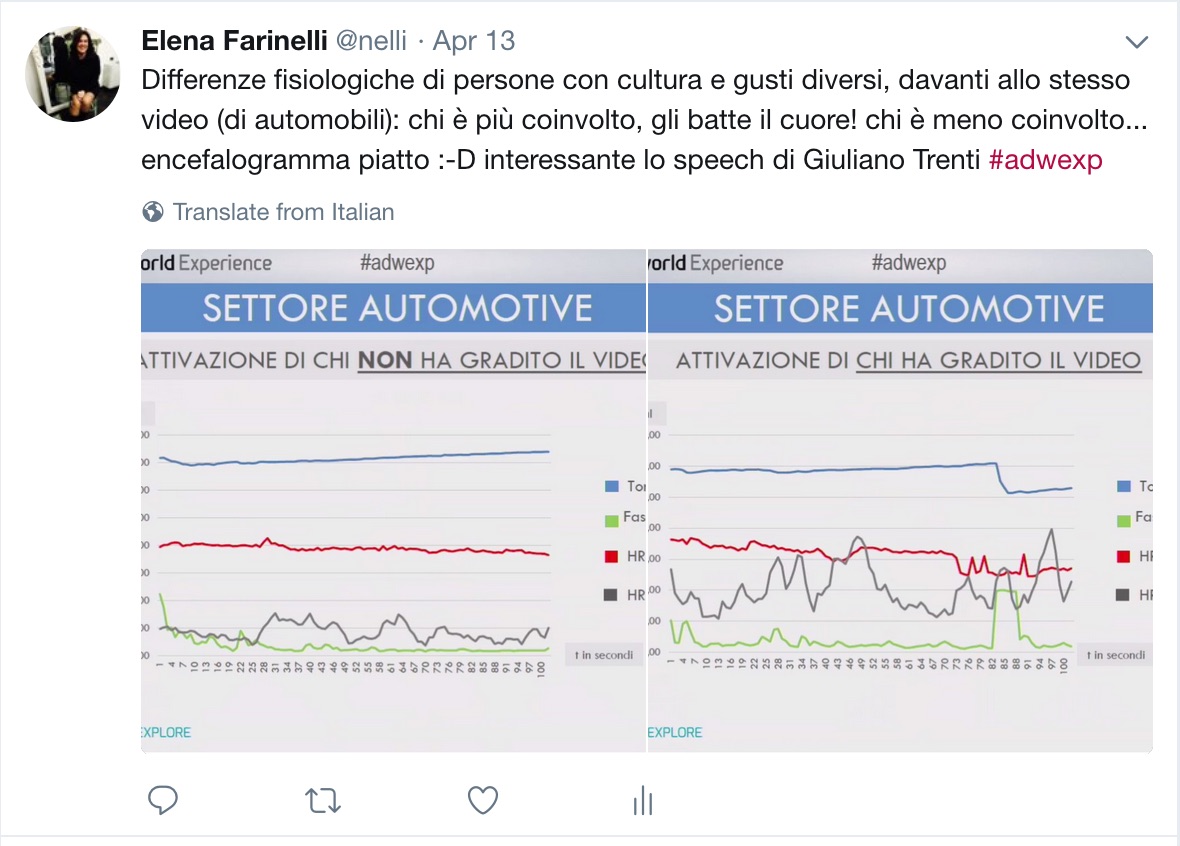
Task: Open right chart image CHI HA GRADITO
Action: (900, 501)
